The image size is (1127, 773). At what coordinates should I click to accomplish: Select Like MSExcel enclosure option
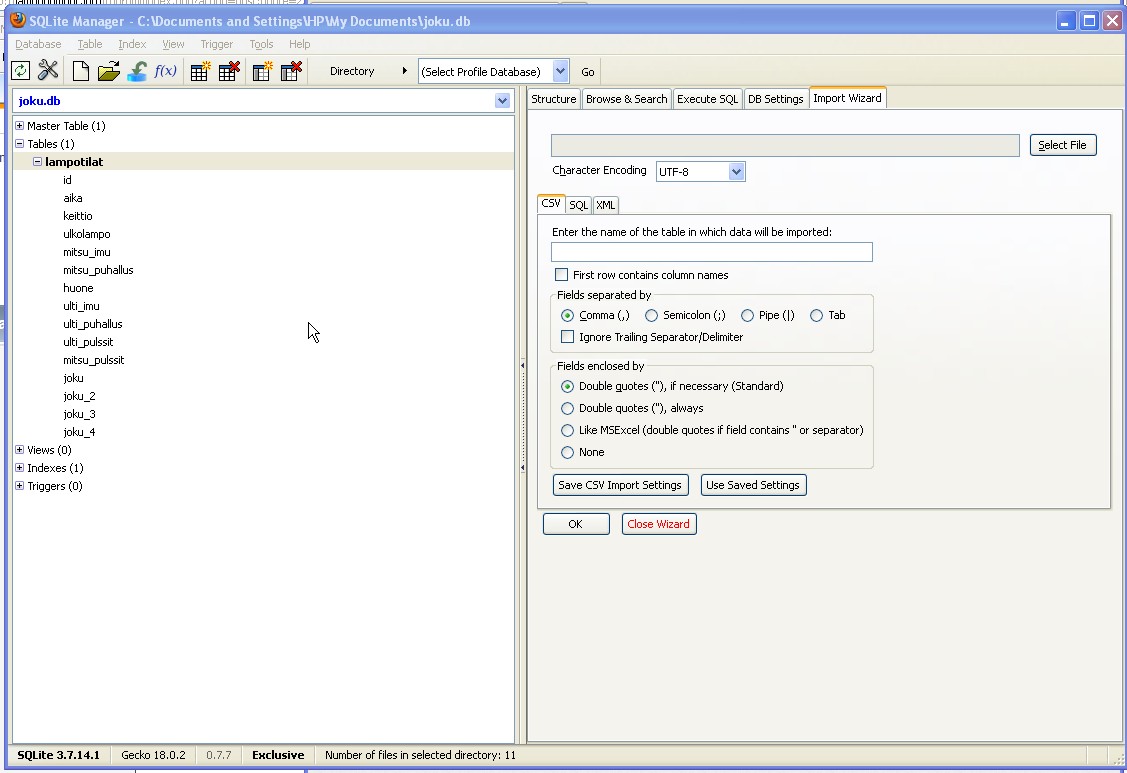(x=567, y=430)
